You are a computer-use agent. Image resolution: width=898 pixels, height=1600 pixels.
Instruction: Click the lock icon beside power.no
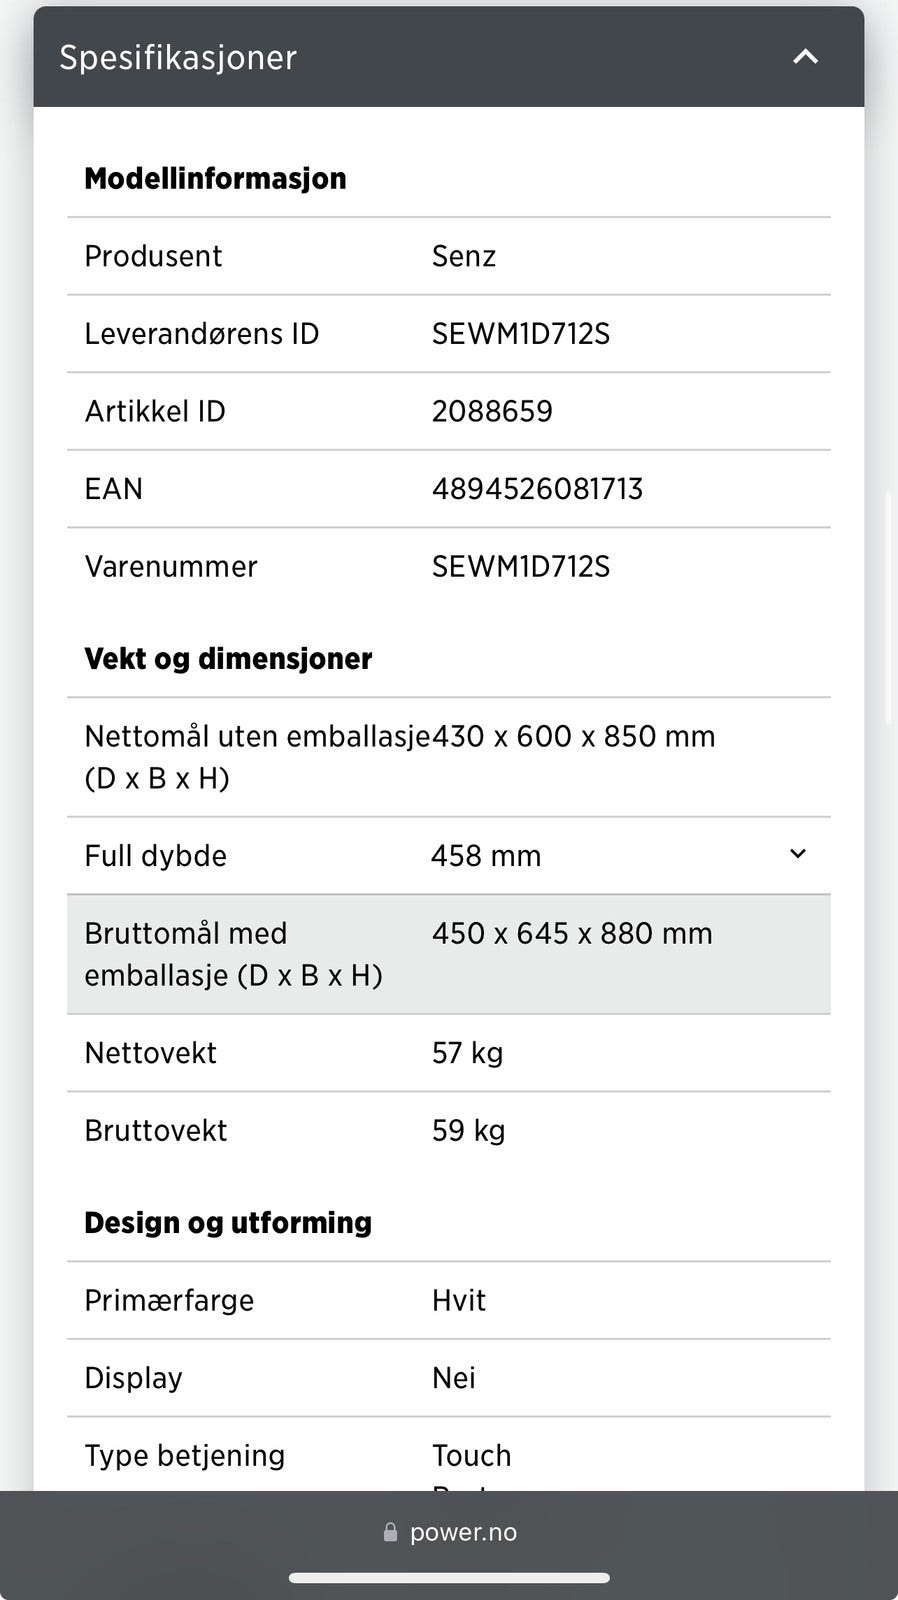[390, 1532]
